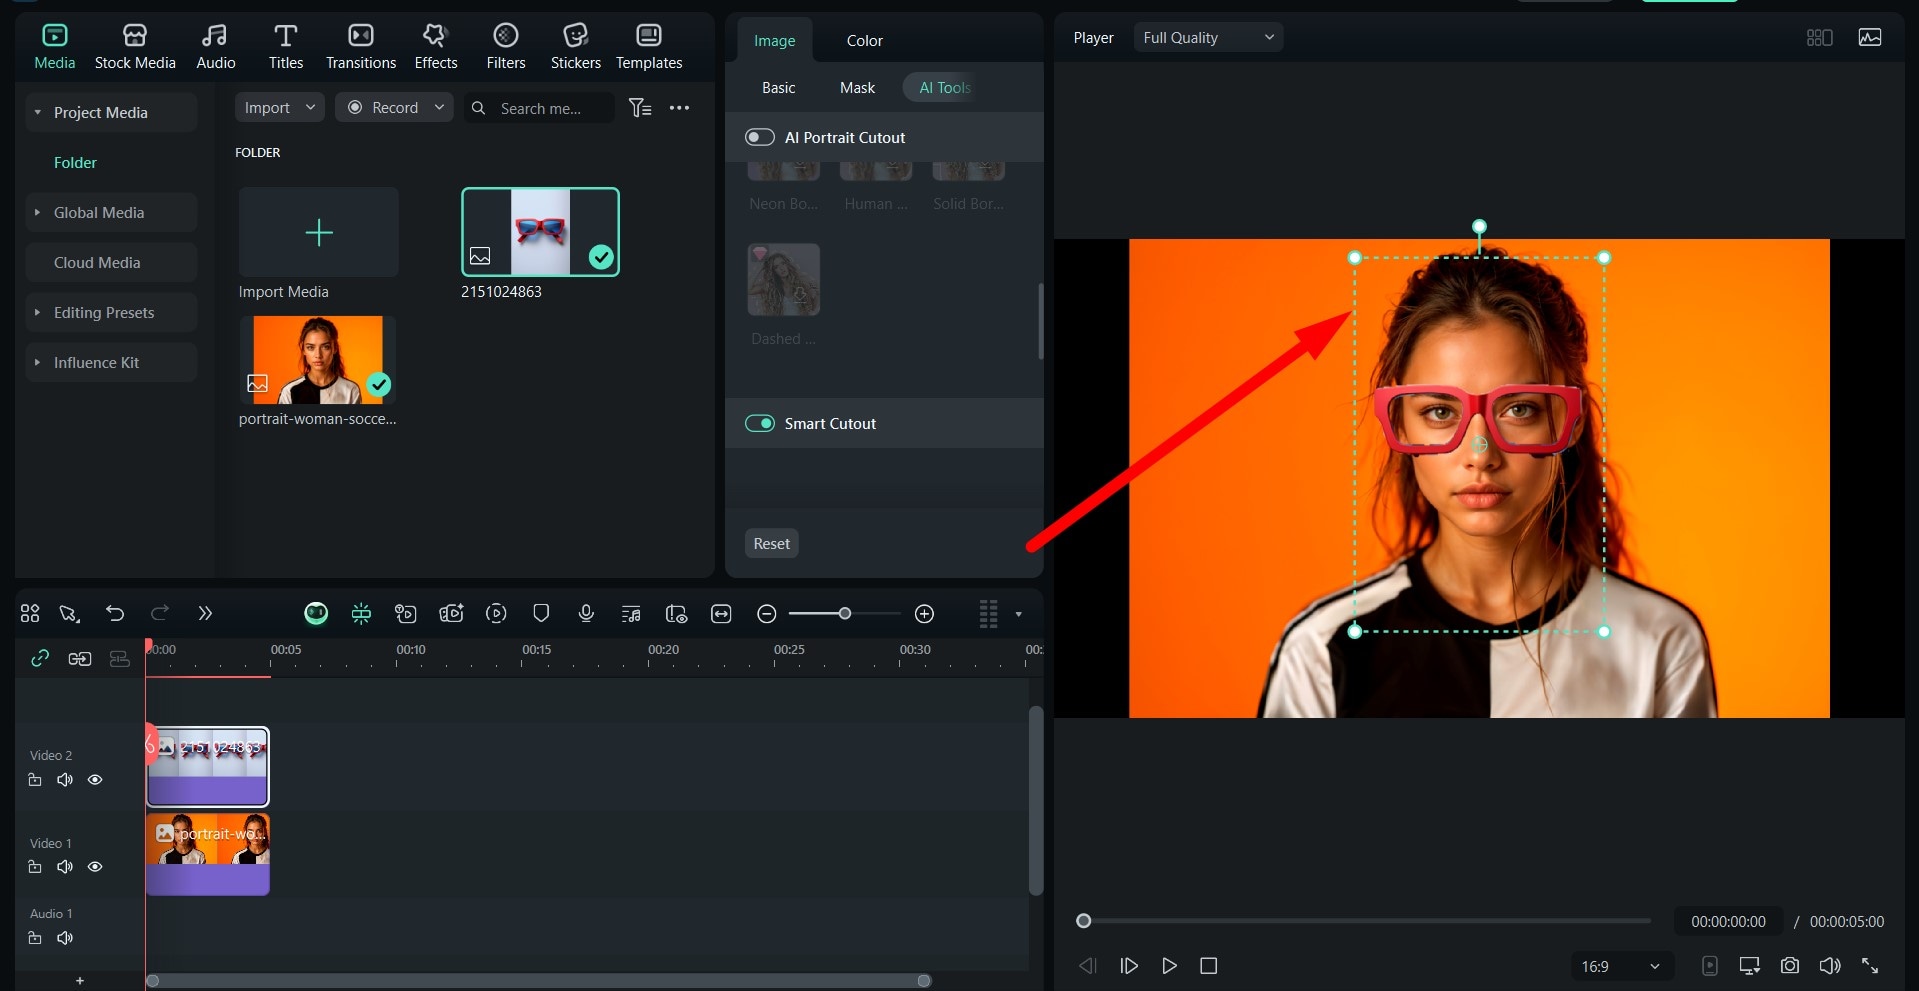The image size is (1919, 991).
Task: Hide the Video 2 track
Action: (x=95, y=780)
